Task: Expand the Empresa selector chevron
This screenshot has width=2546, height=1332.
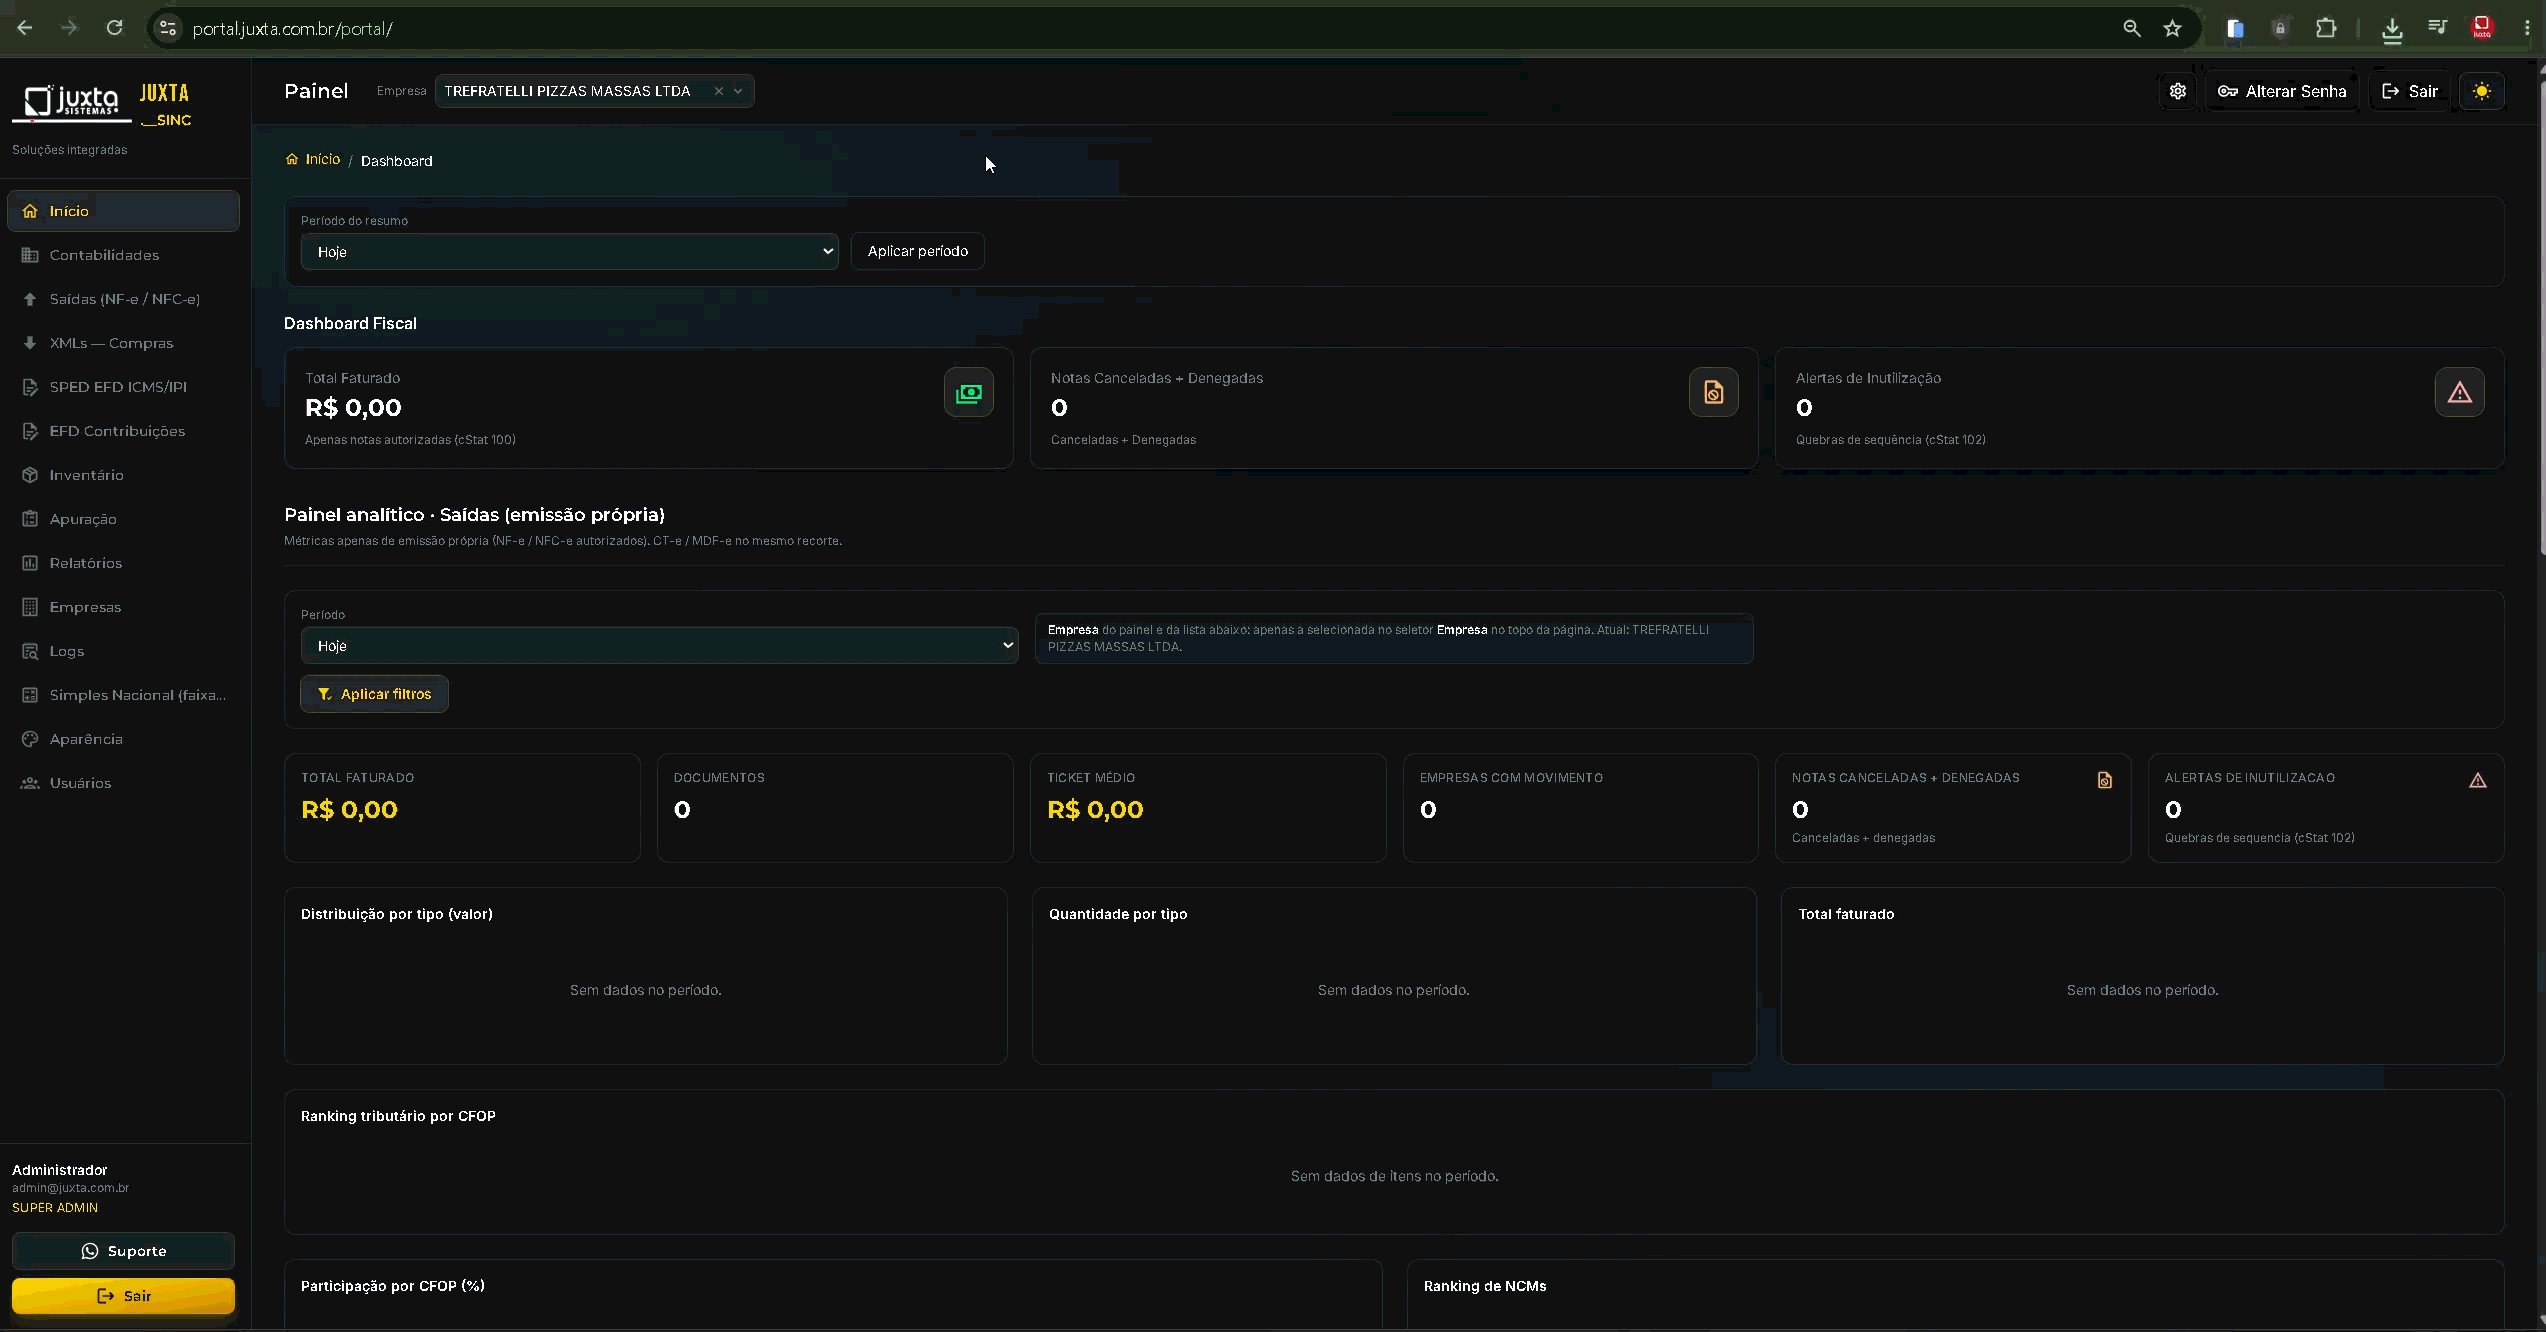Action: [738, 91]
